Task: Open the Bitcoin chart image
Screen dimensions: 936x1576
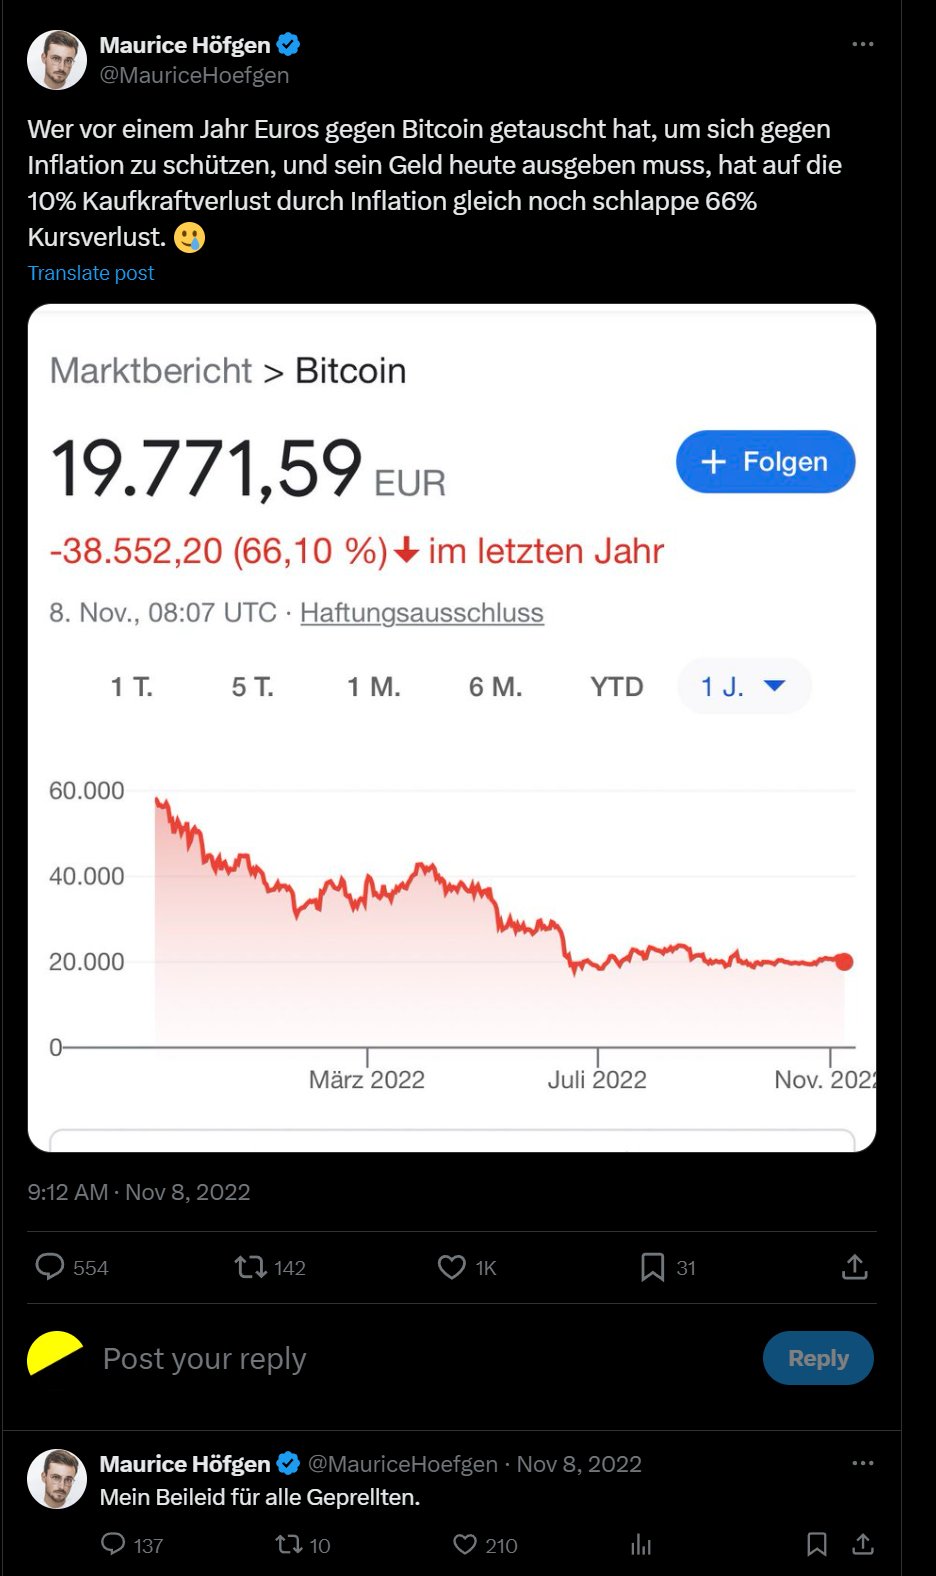Action: coord(452,727)
